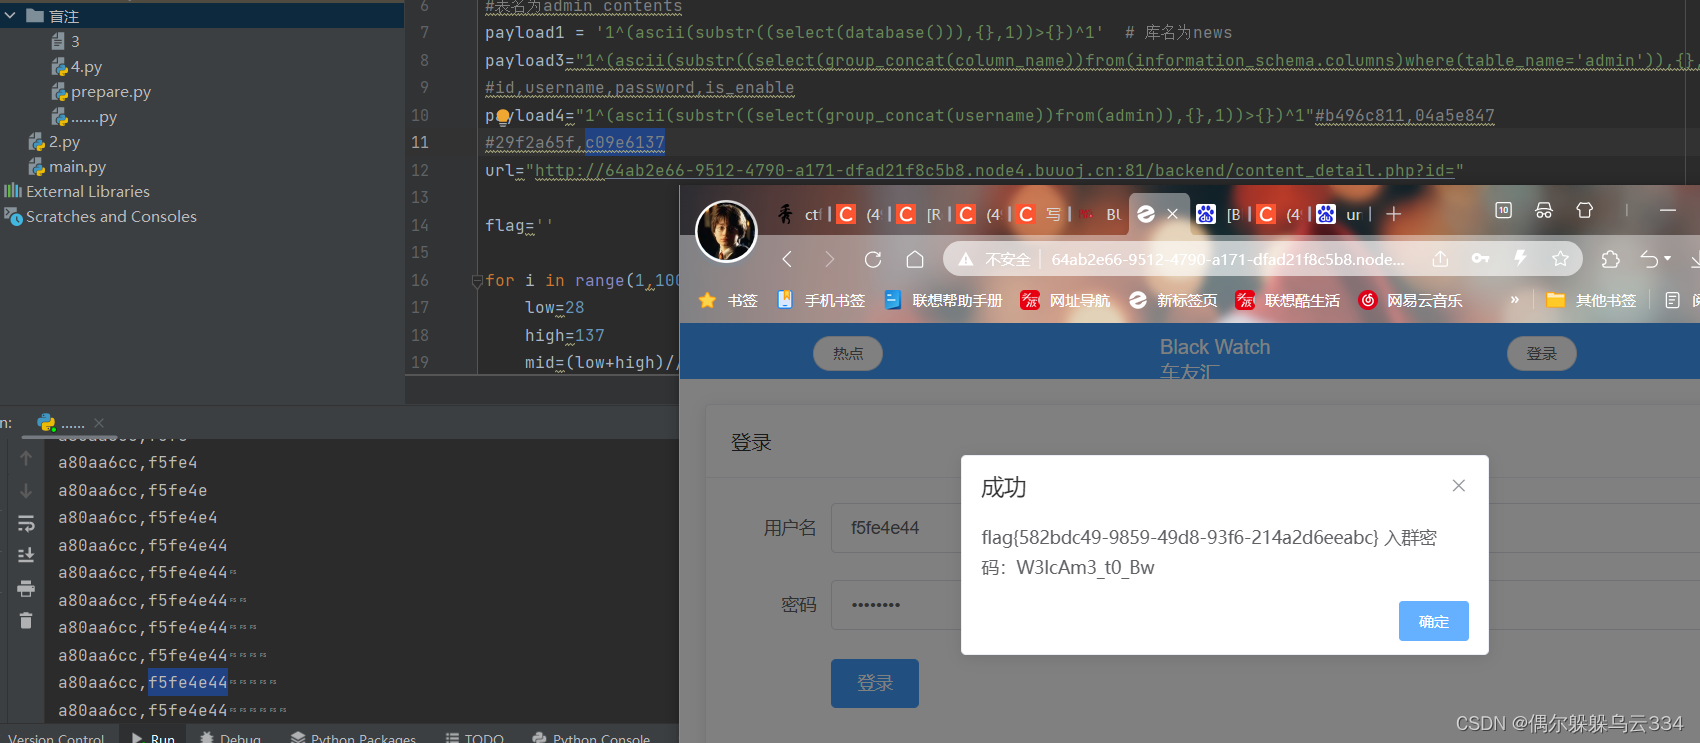Viewport: 1700px width, 743px height.
Task: Toggle soft-wrap in Run console
Action: click(26, 523)
